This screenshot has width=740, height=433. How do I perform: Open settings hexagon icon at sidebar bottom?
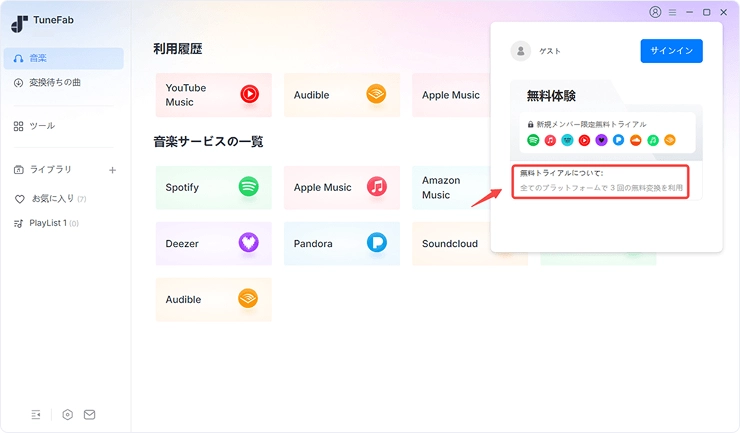(67, 415)
